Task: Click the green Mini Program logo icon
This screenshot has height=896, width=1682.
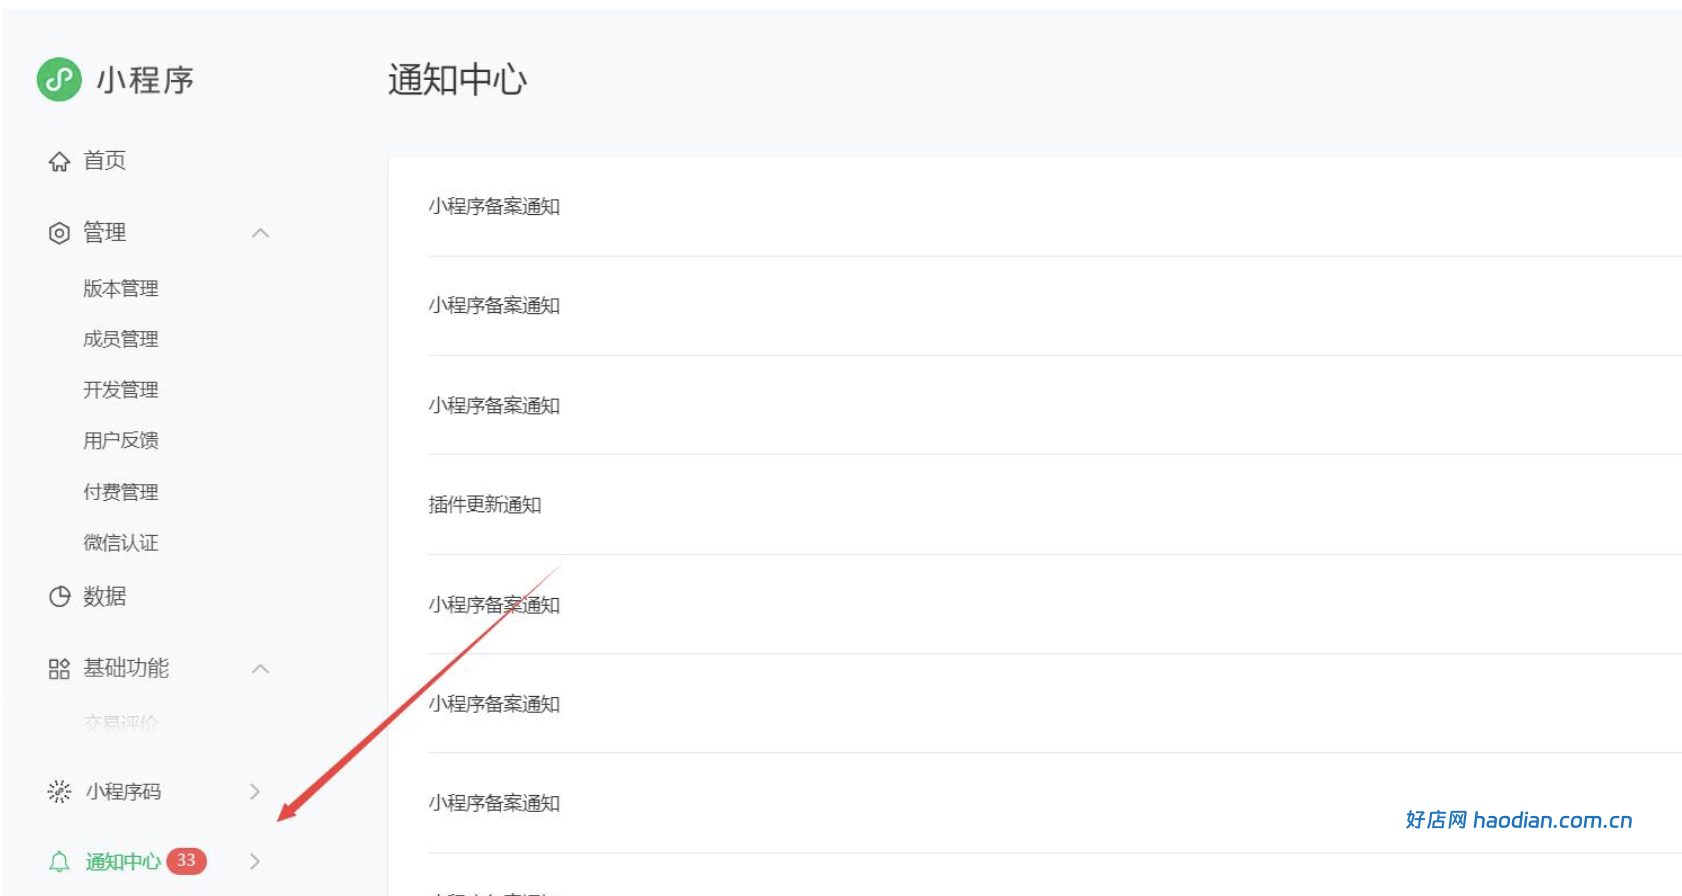Action: [59, 79]
